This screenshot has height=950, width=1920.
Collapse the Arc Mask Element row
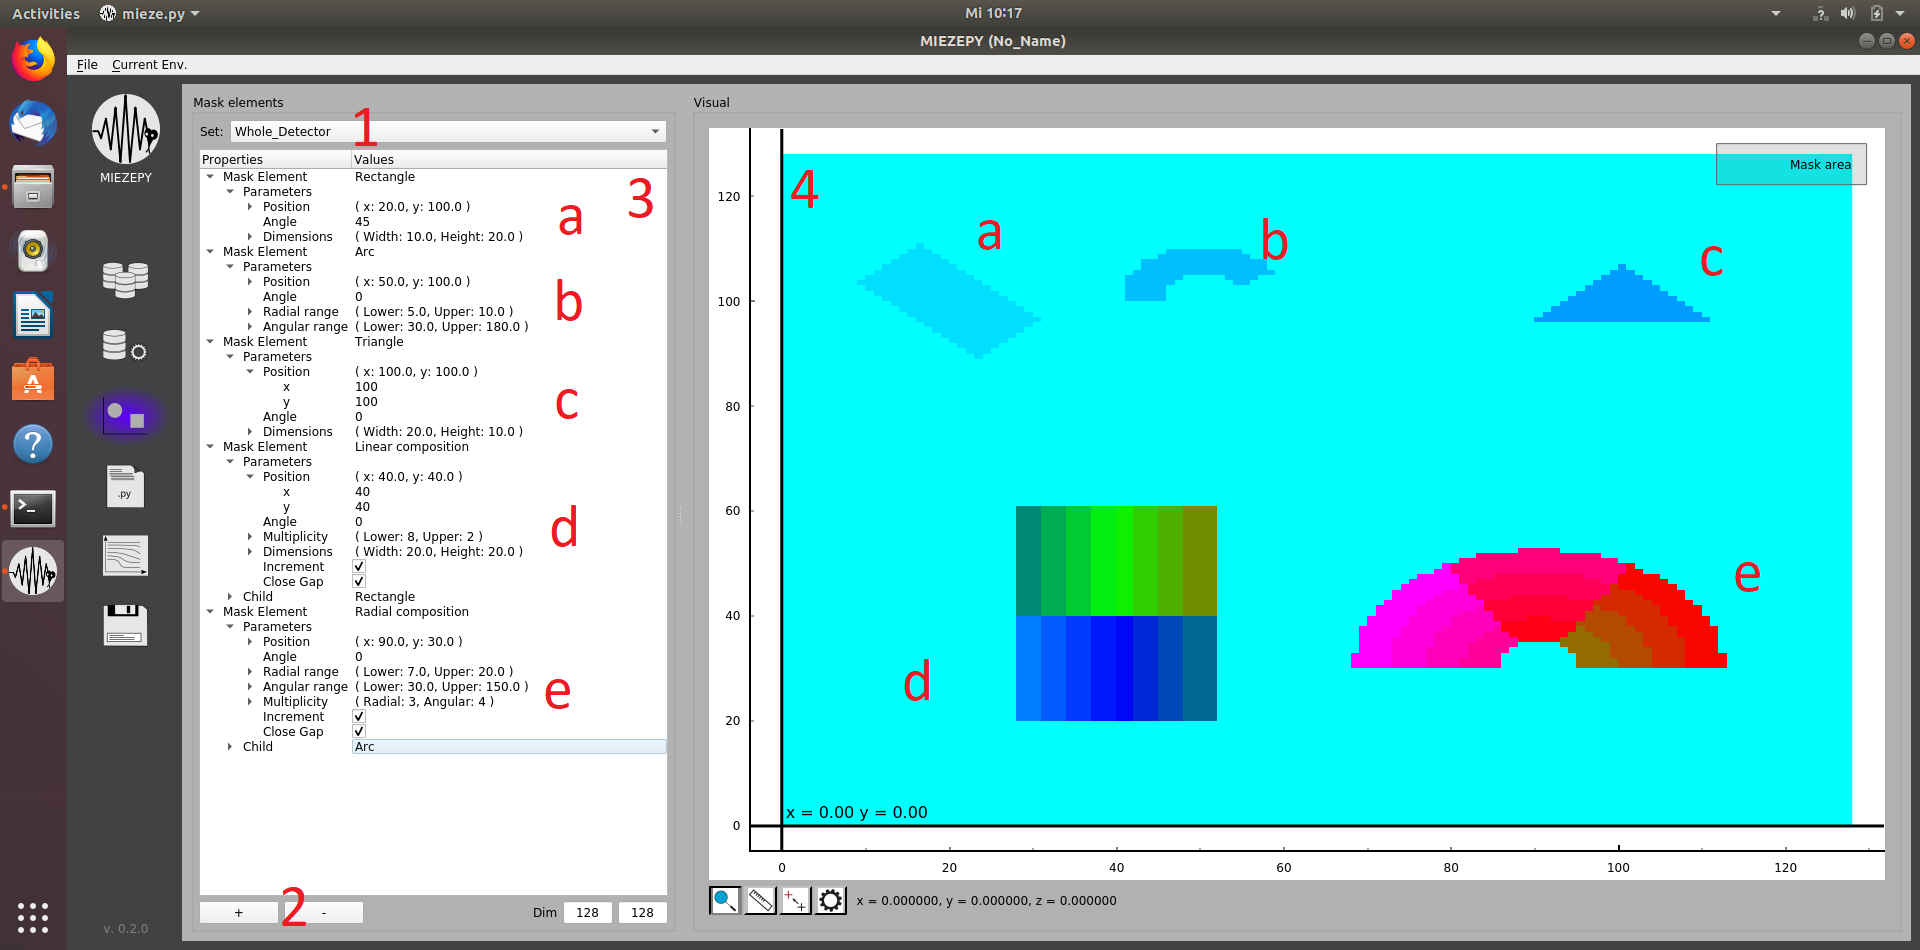[210, 251]
